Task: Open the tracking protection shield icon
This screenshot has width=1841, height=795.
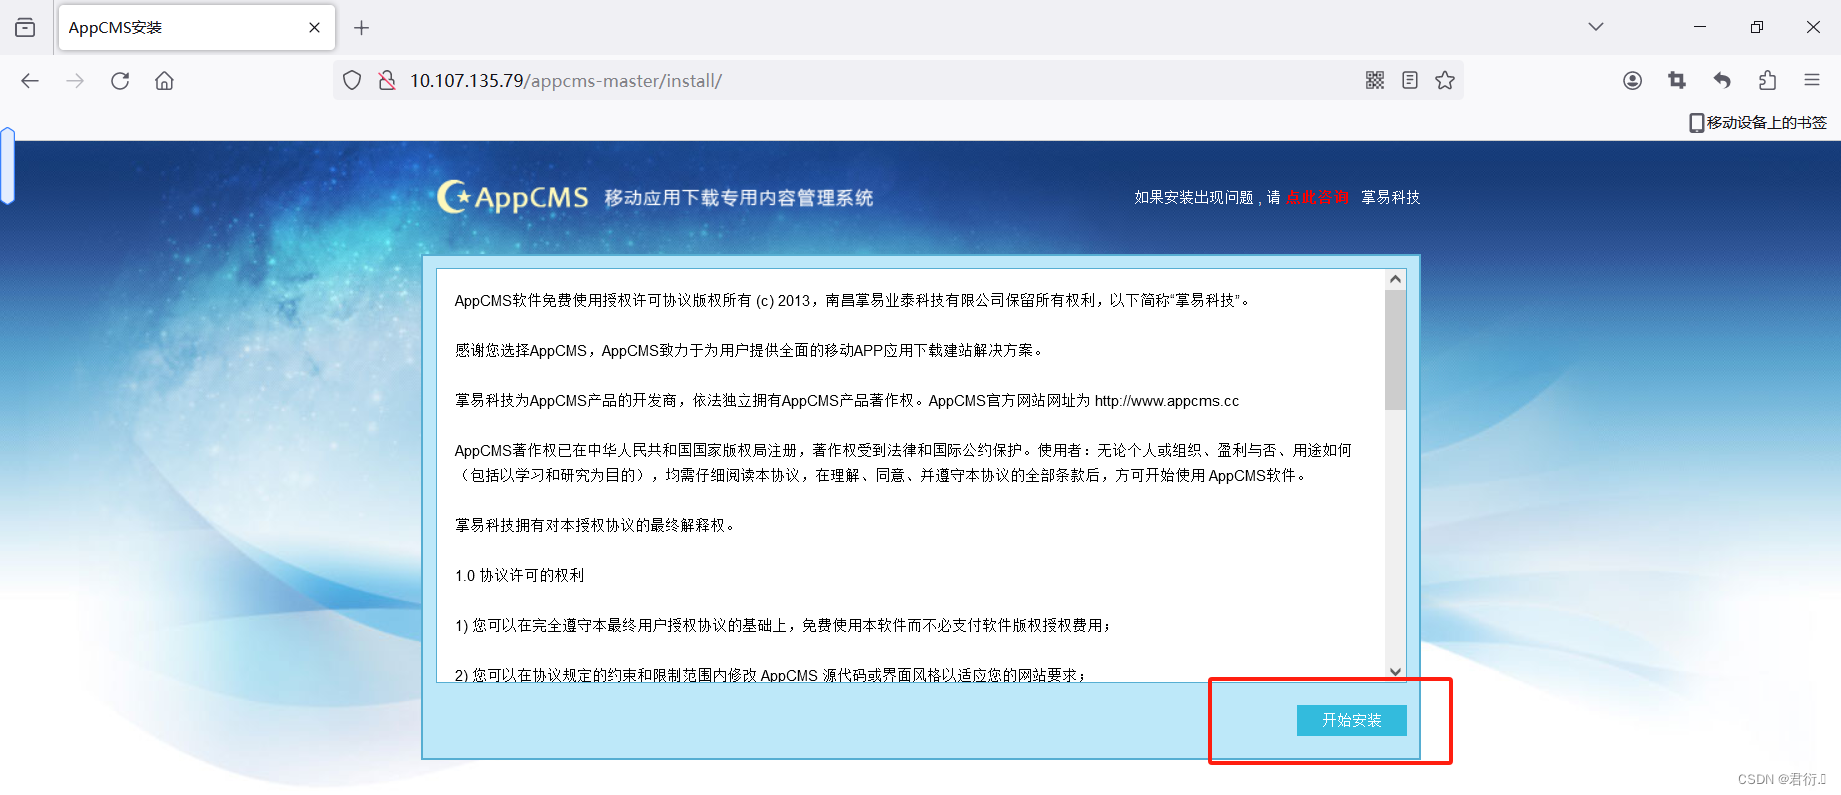Action: (352, 80)
